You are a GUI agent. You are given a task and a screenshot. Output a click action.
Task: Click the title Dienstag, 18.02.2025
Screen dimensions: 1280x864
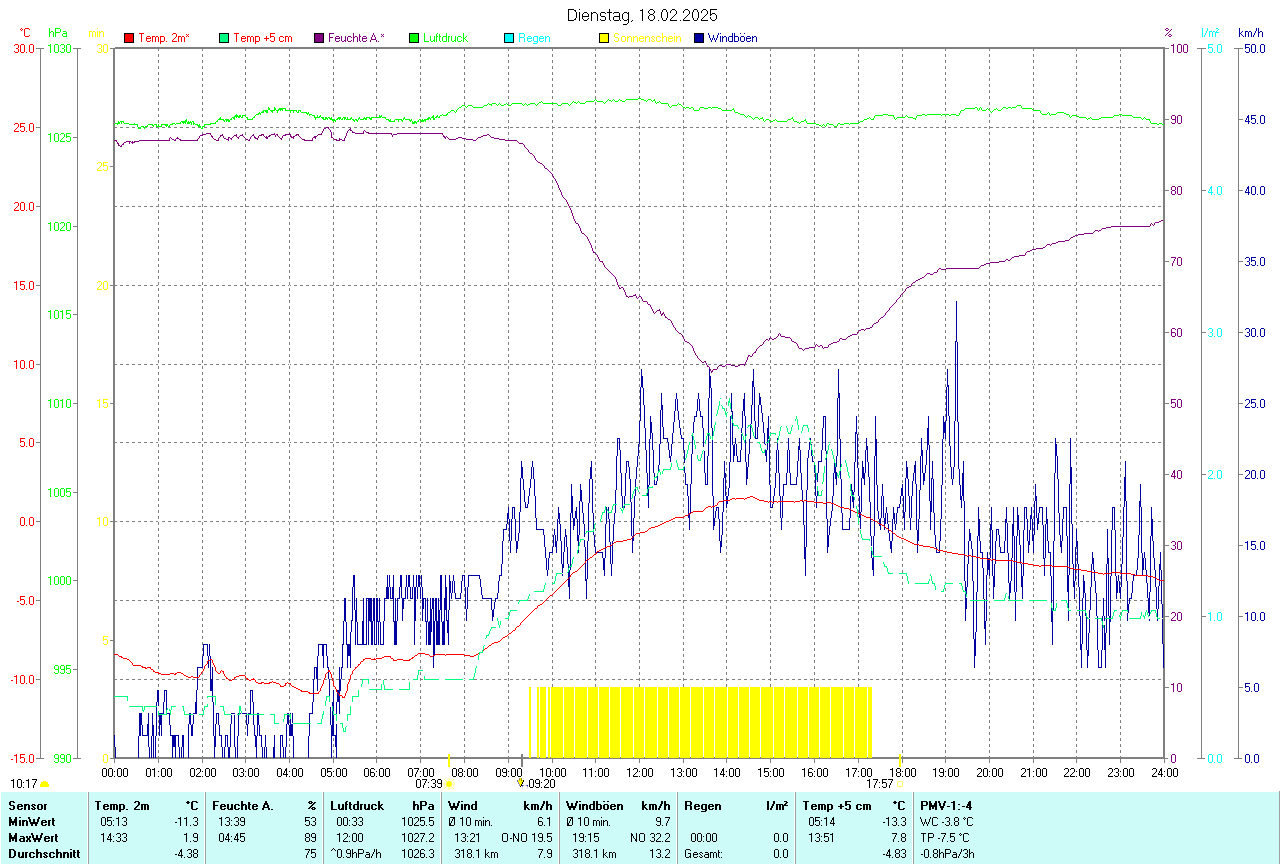click(x=642, y=15)
